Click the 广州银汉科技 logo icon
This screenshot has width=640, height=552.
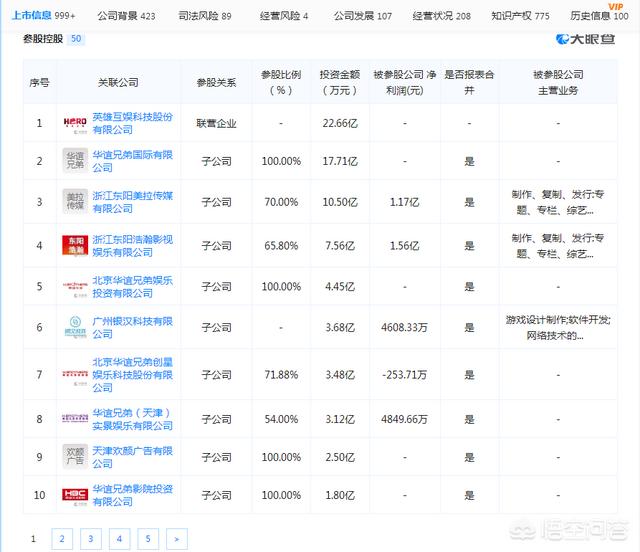pyautogui.click(x=75, y=327)
